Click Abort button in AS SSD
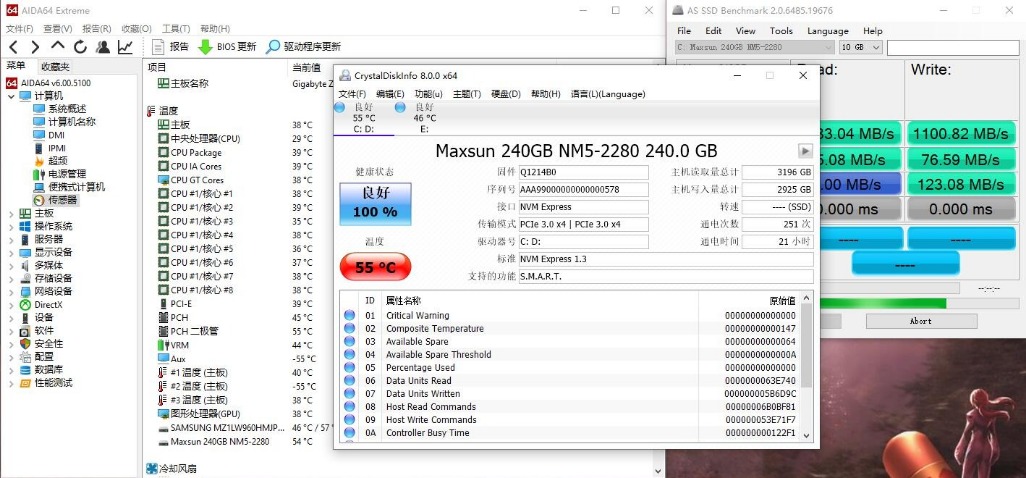Viewport: 1026px width, 478px height. (x=921, y=321)
